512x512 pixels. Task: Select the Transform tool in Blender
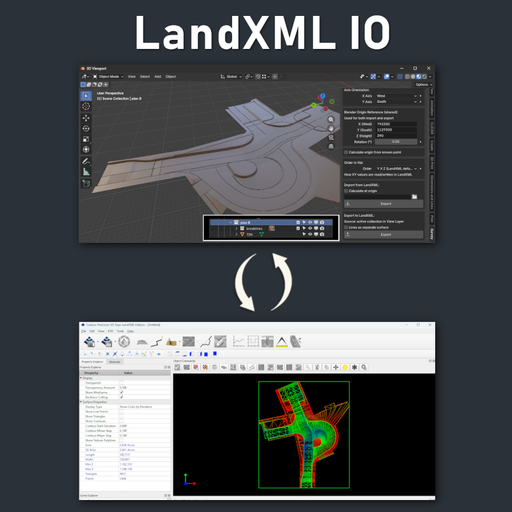pos(86,149)
